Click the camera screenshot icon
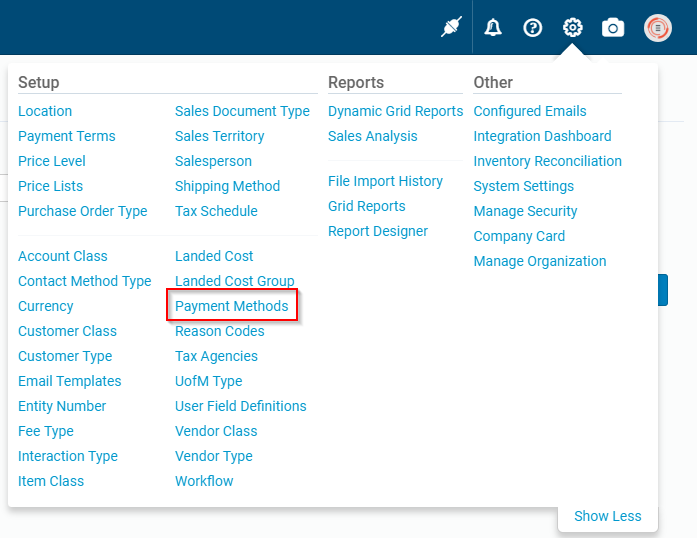This screenshot has width=697, height=538. (613, 28)
